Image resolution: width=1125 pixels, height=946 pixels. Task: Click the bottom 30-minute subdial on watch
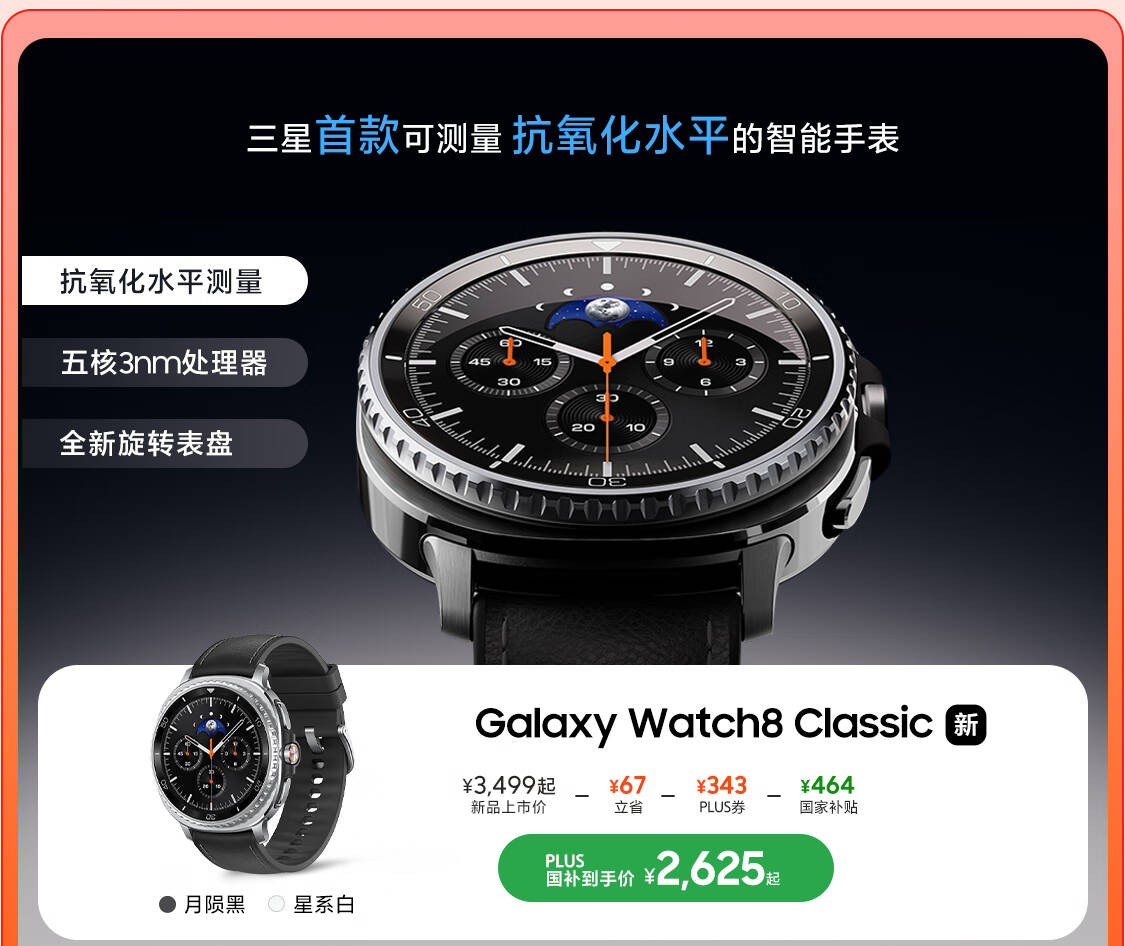pos(607,418)
